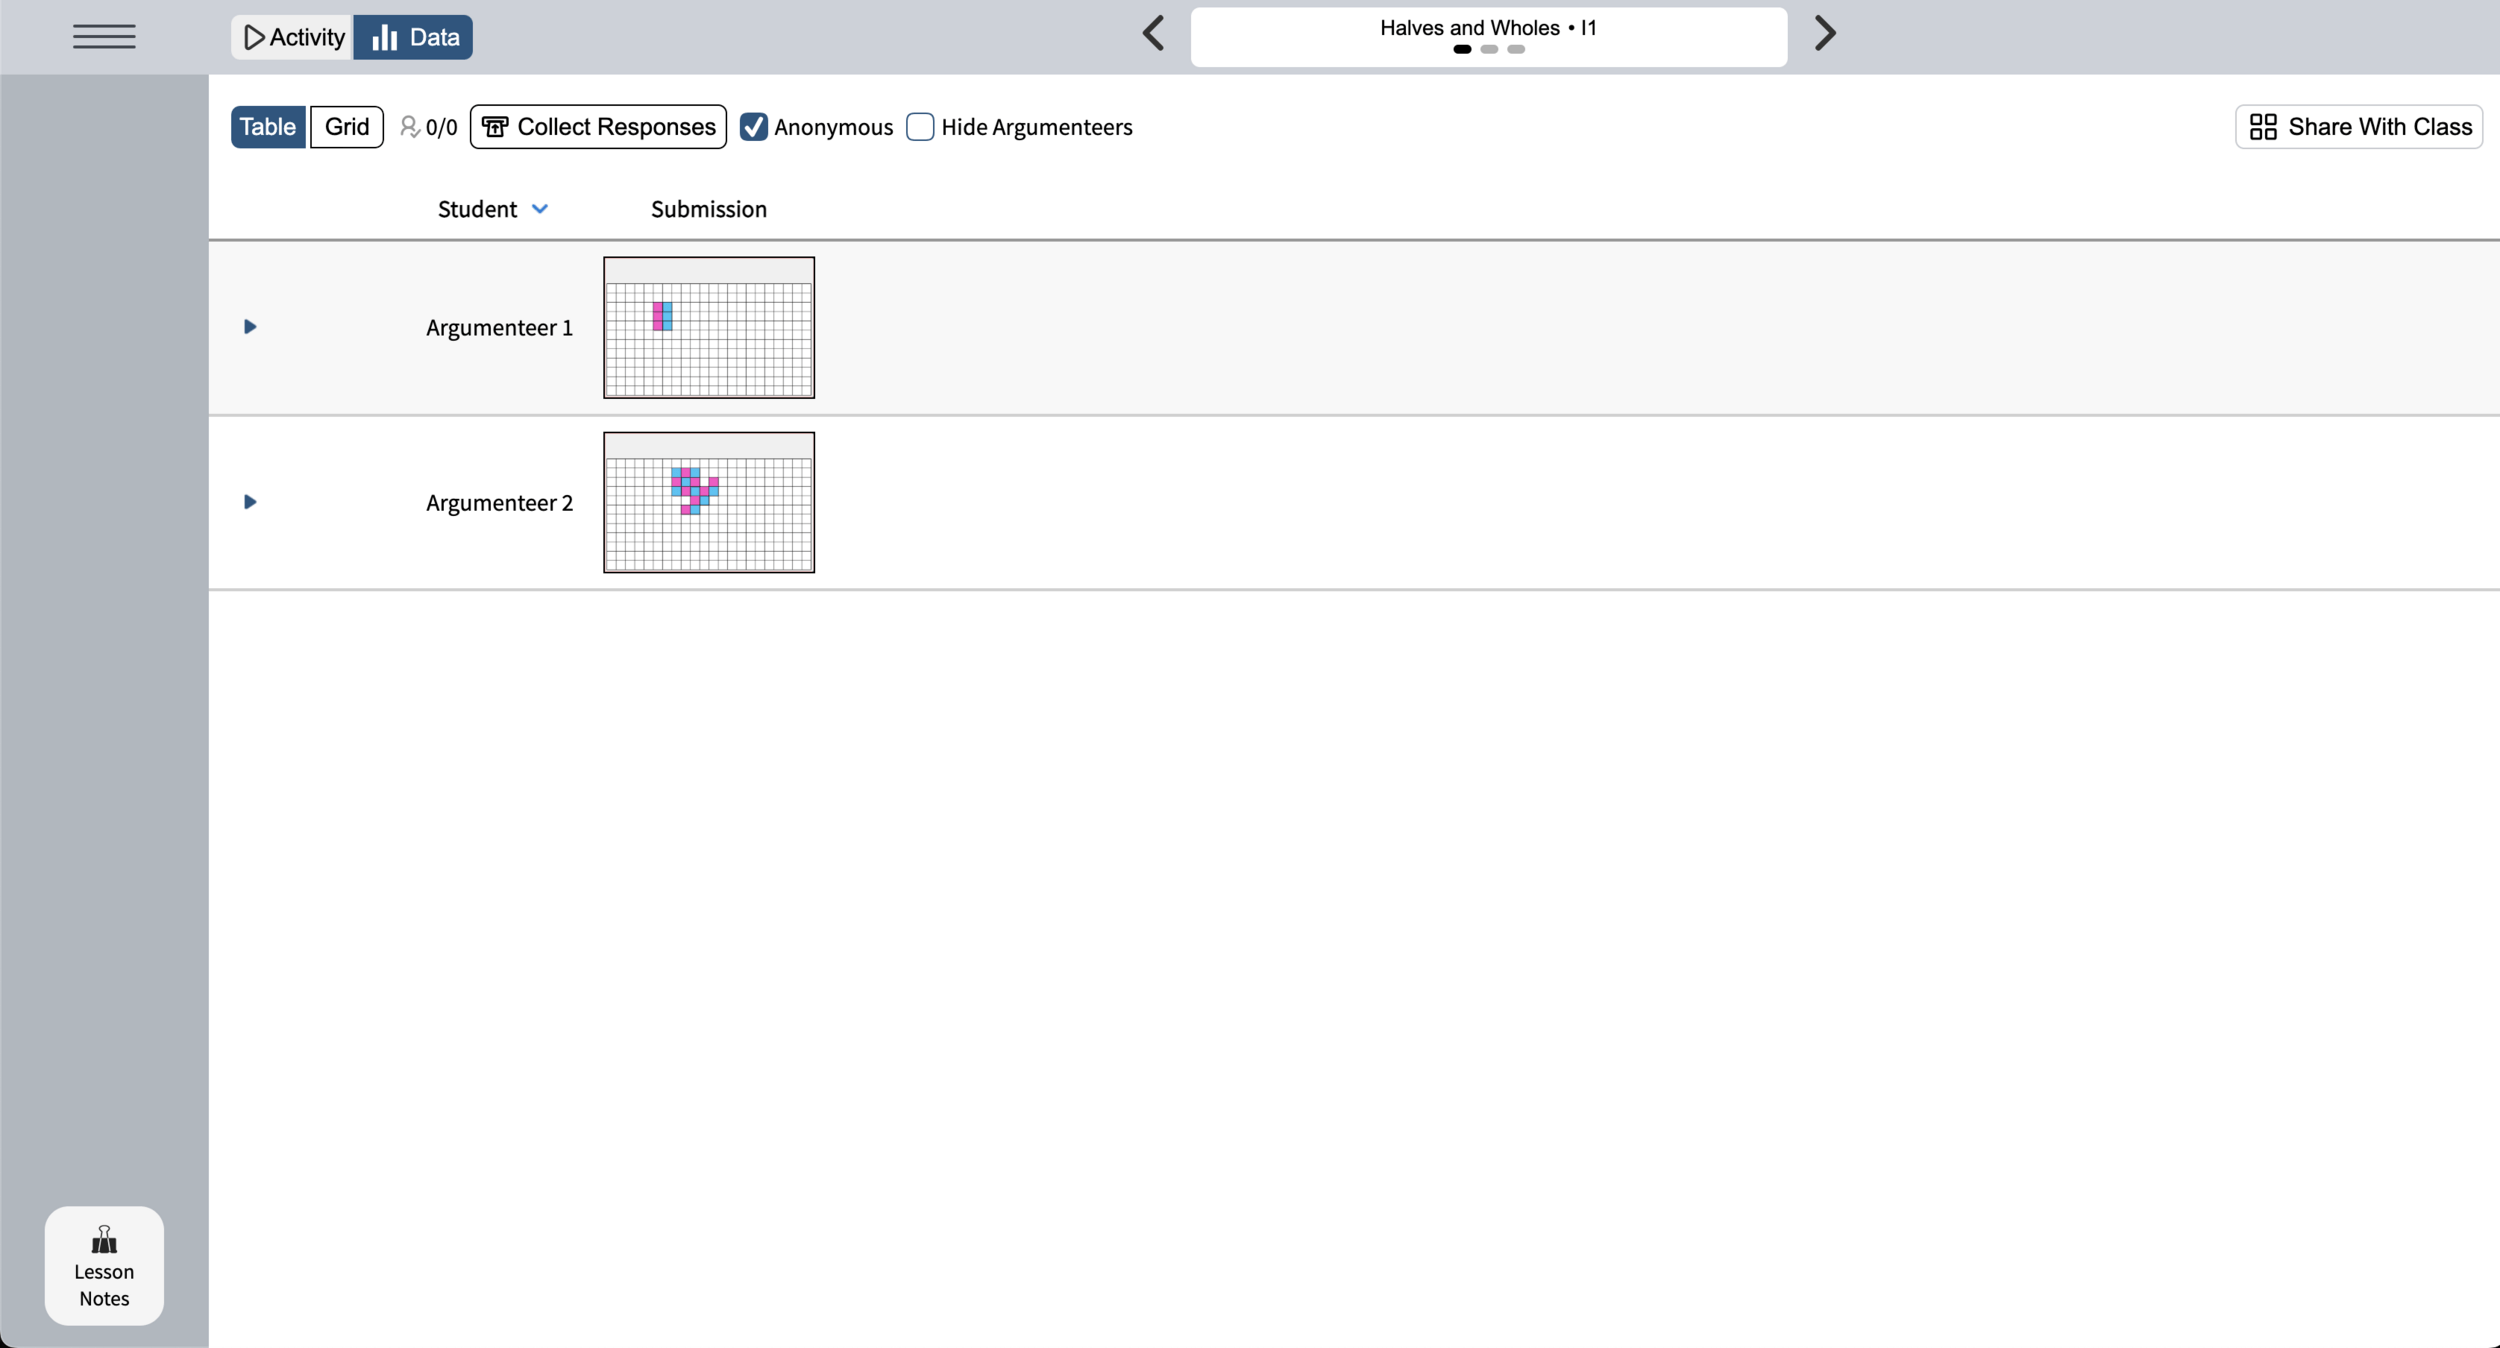2500x1348 pixels.
Task: Click the Submission column header
Action: (709, 209)
